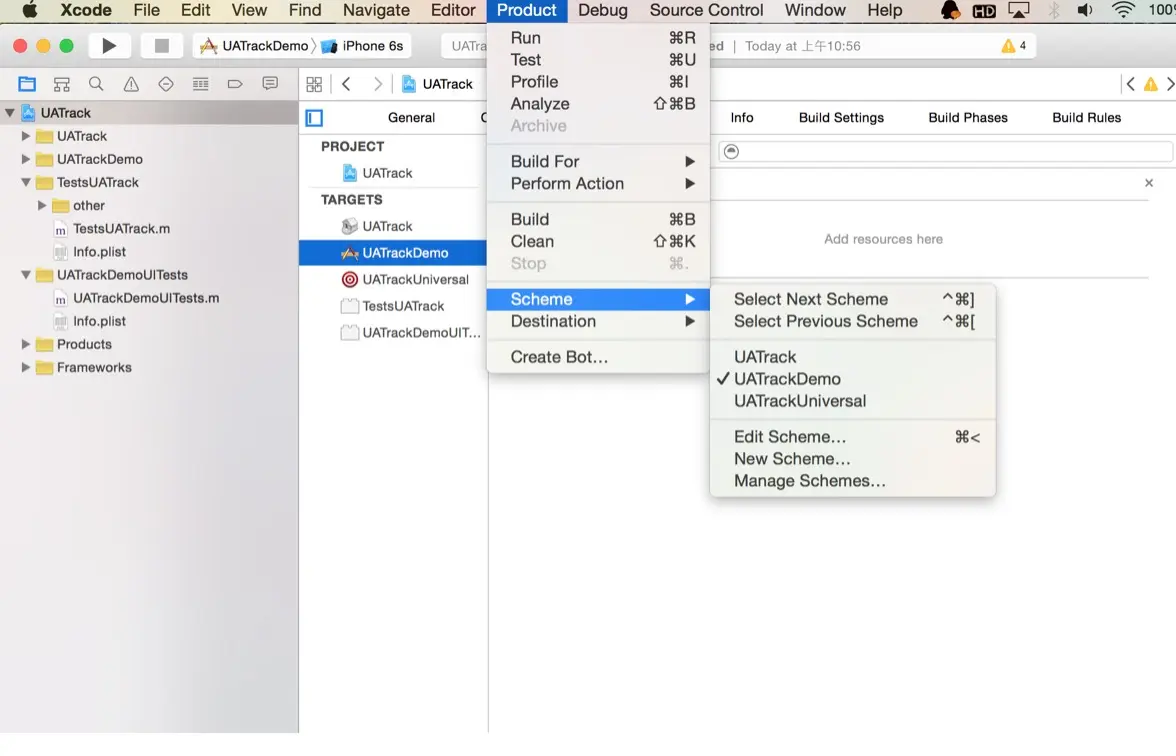Choose New Scheme… from submenu

853,459
